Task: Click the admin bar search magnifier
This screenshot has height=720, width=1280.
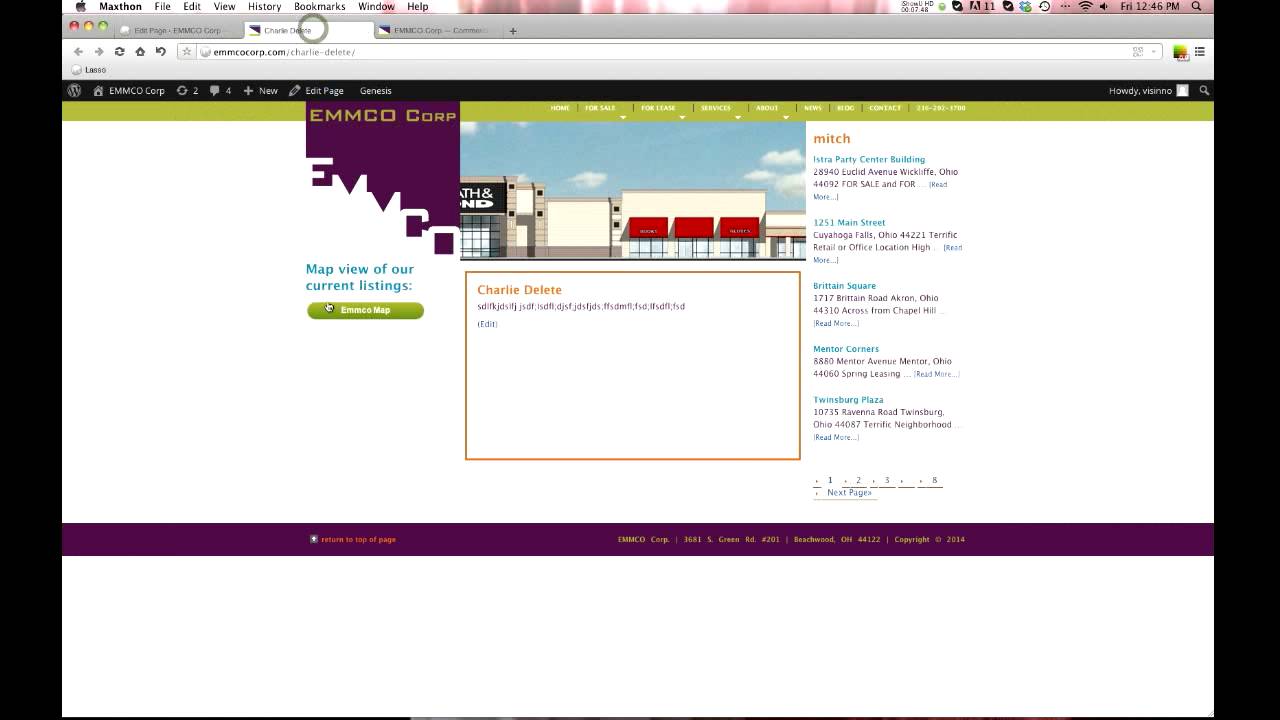Action: coord(1204,90)
